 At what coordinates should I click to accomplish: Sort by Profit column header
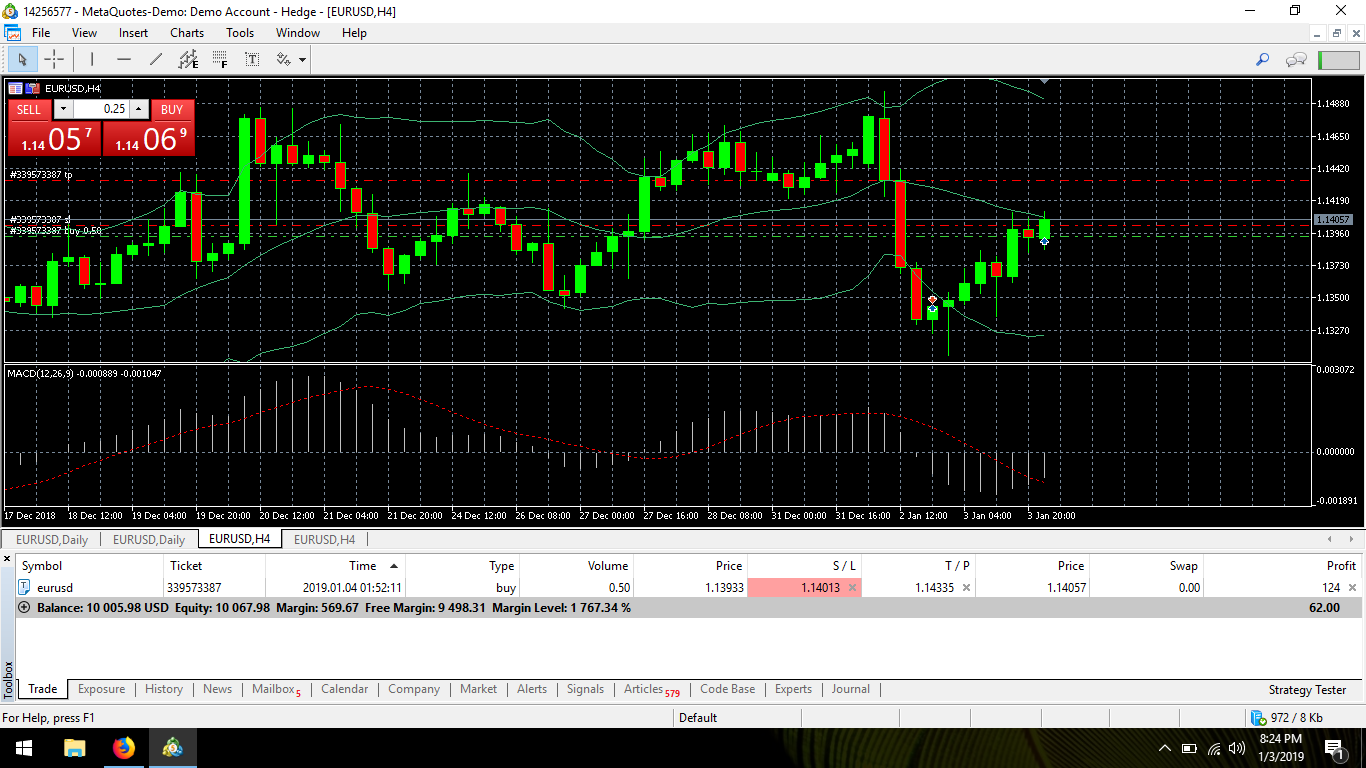point(1283,566)
